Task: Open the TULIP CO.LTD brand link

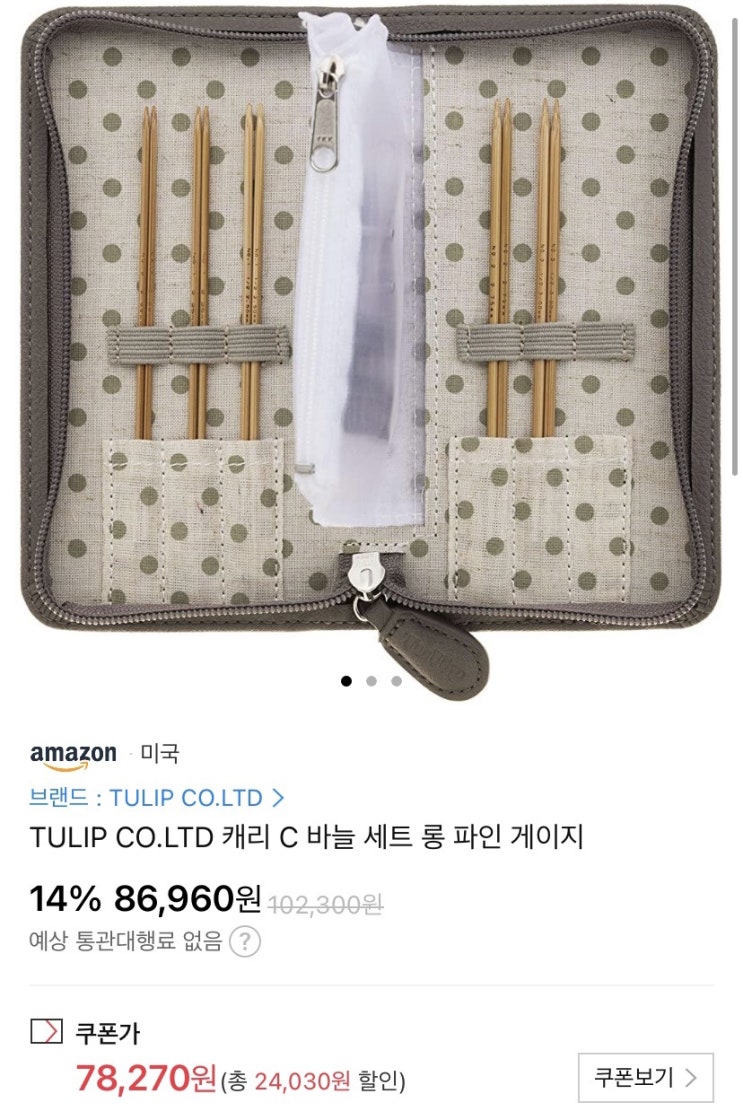Action: pos(156,797)
